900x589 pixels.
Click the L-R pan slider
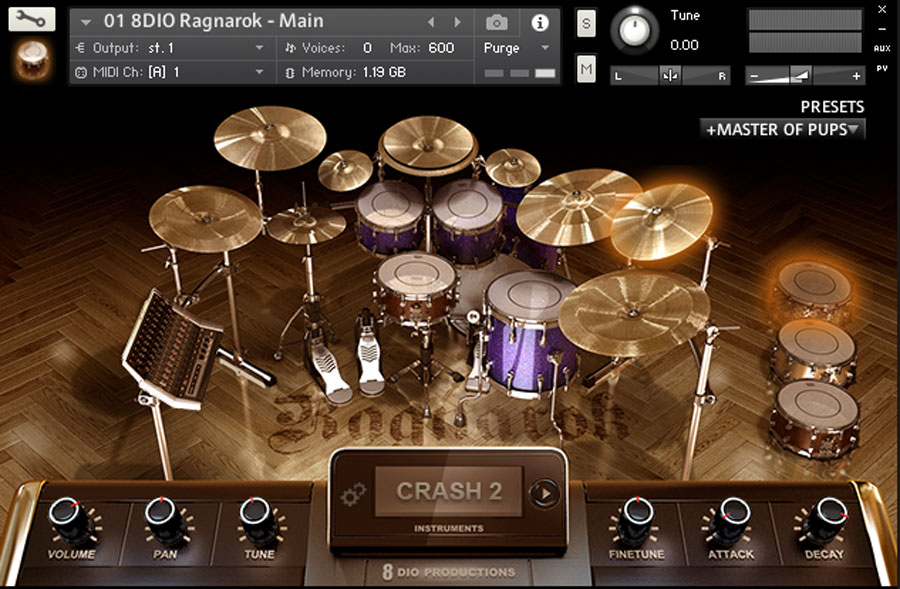670,75
